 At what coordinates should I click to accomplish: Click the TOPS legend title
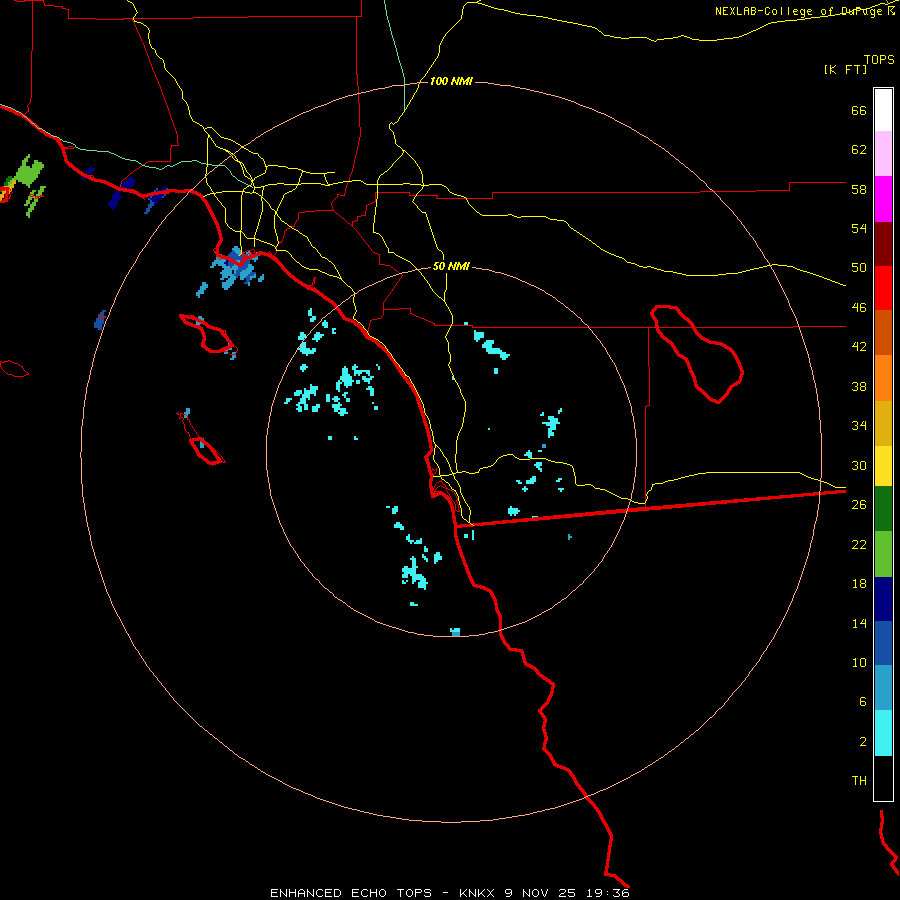(879, 59)
